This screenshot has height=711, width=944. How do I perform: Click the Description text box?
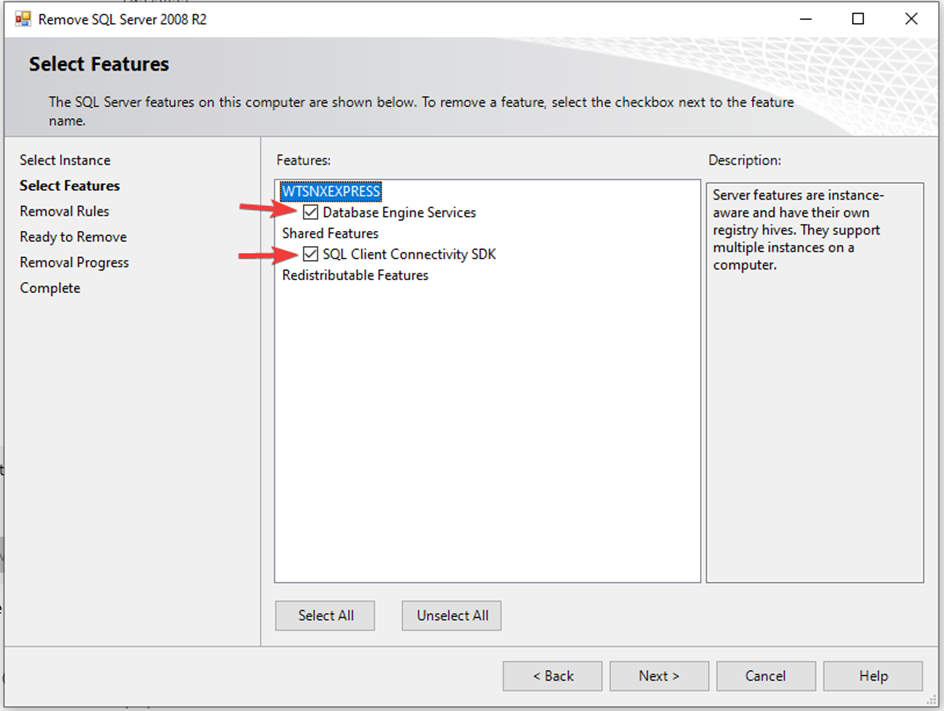point(814,380)
